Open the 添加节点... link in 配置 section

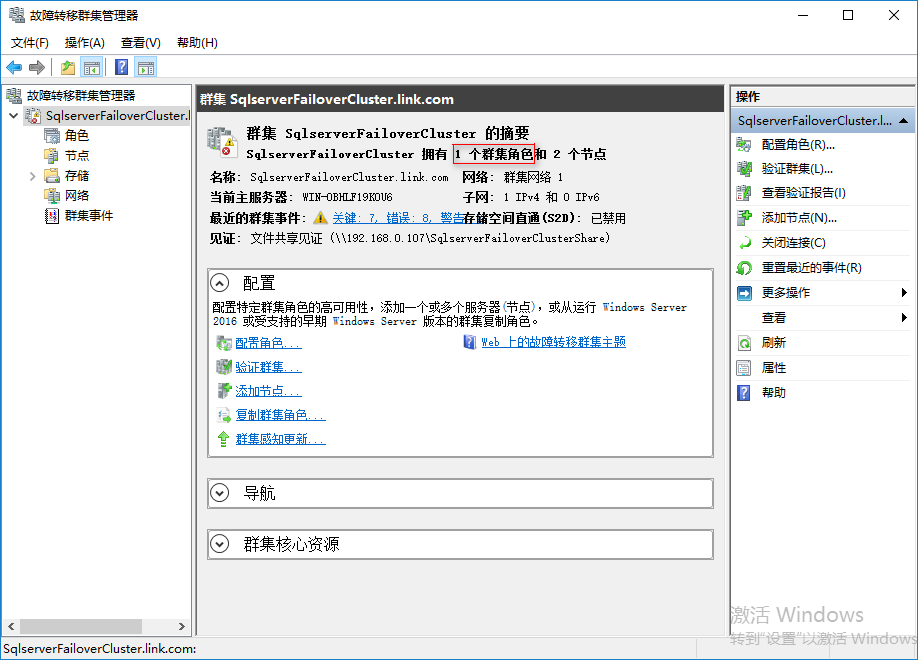coord(268,391)
